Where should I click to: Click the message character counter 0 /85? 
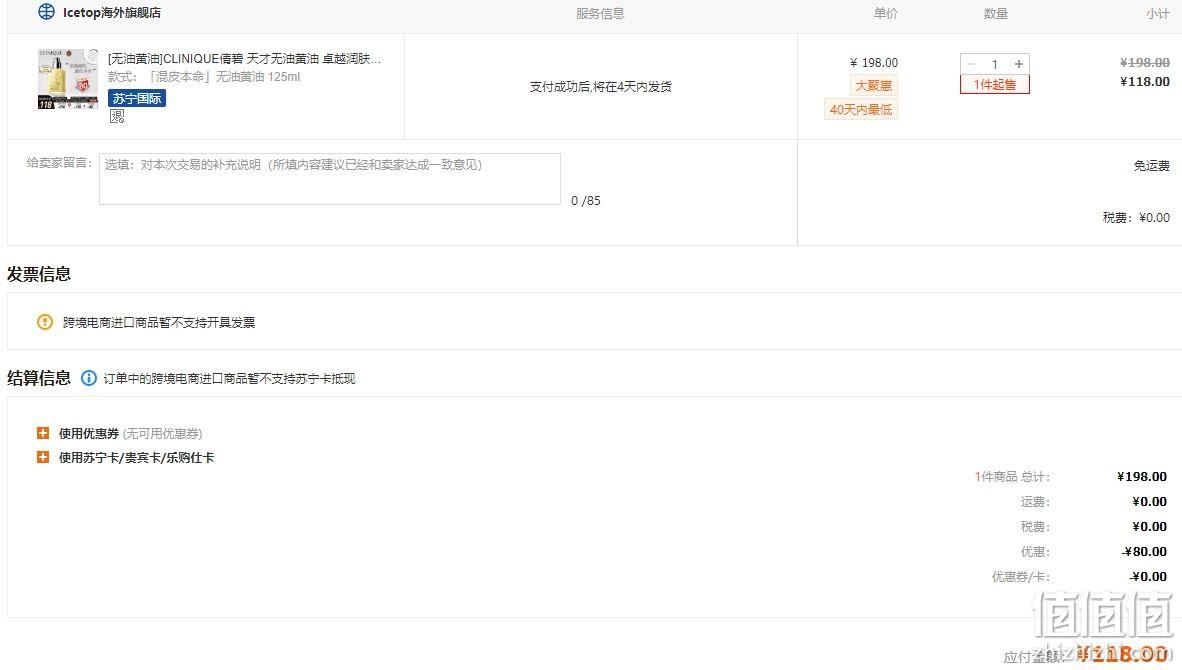[586, 200]
